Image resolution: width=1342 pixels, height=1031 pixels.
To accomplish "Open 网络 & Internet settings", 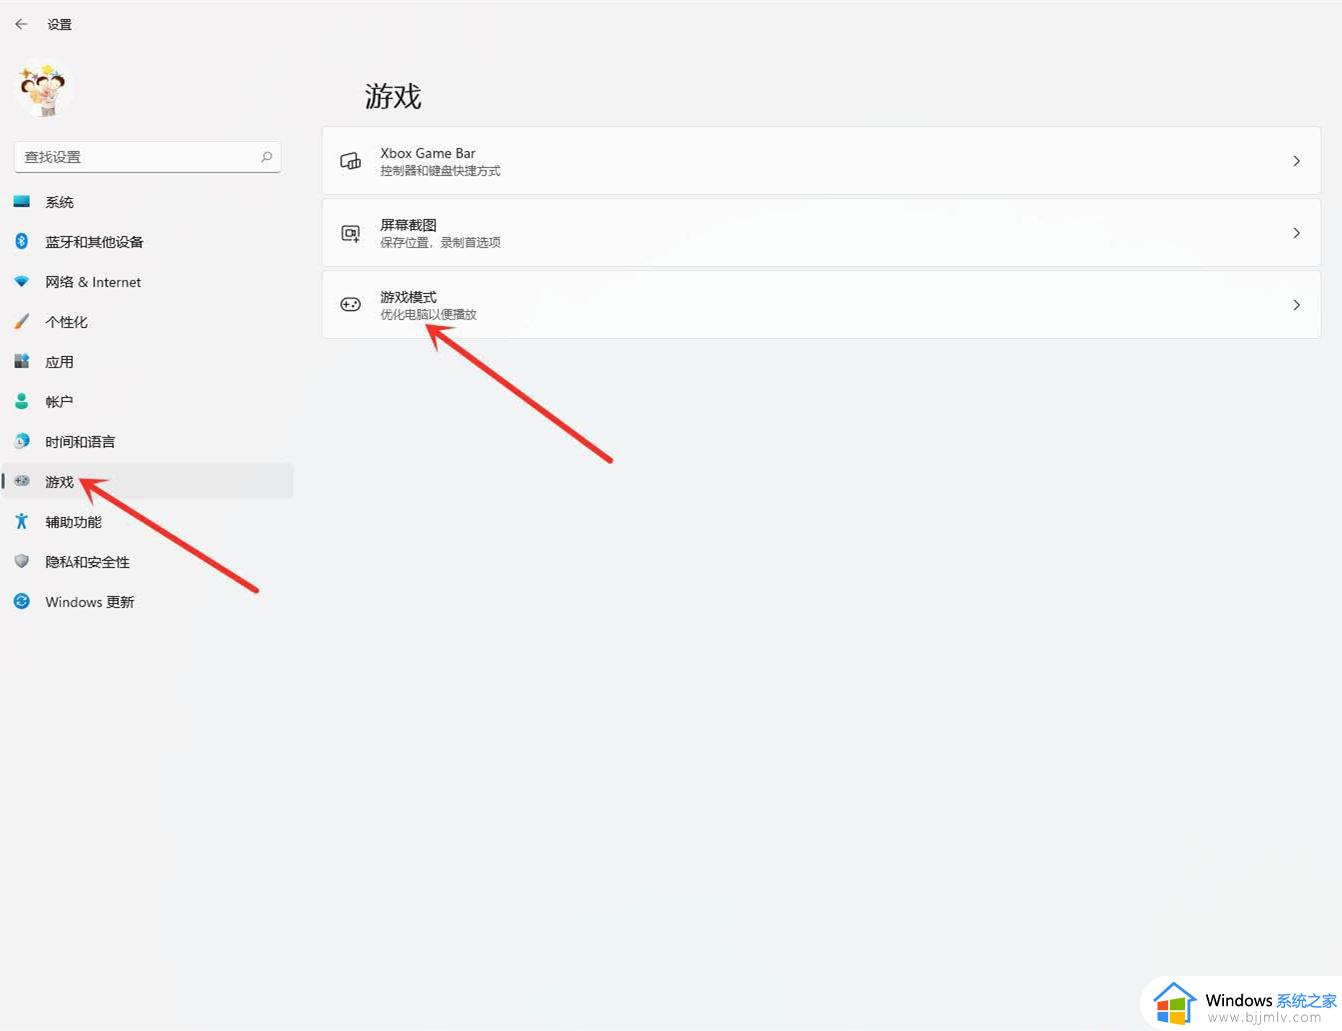I will pos(148,282).
